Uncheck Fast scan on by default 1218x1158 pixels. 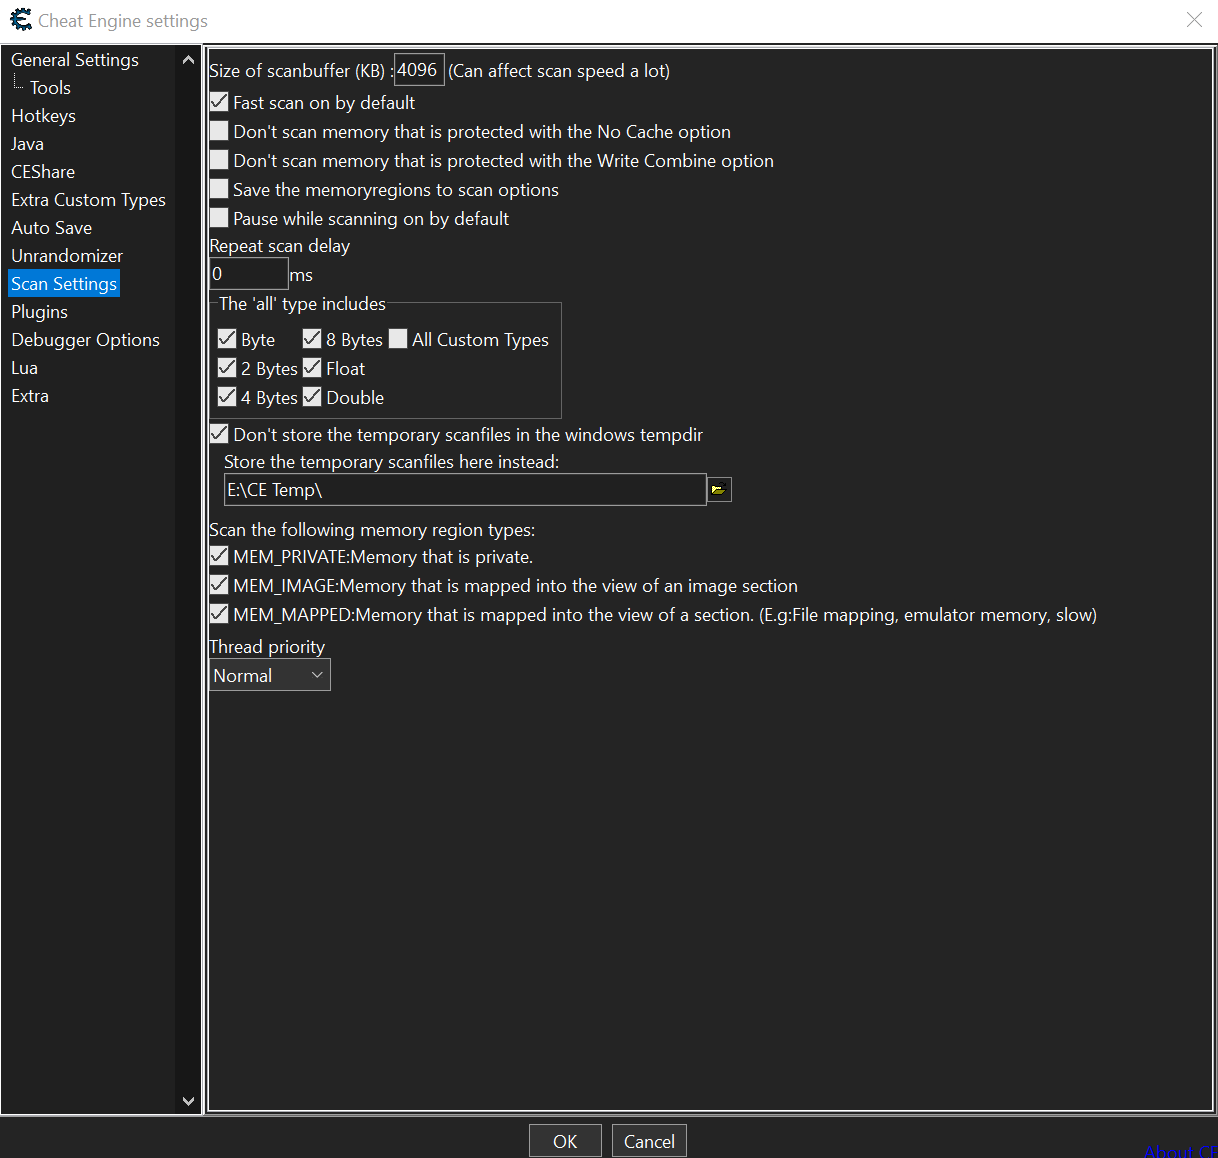click(220, 102)
